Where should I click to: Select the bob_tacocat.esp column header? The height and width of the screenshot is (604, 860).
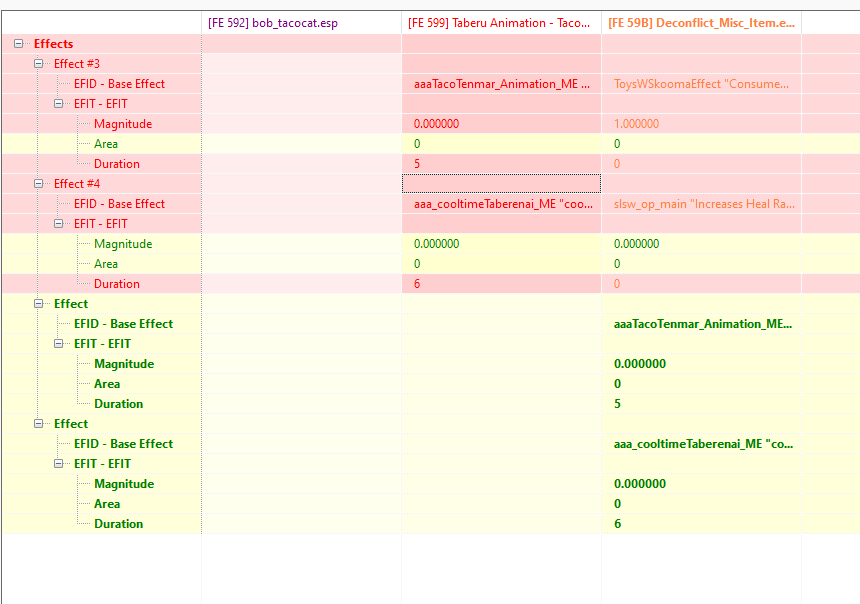[x=301, y=23]
